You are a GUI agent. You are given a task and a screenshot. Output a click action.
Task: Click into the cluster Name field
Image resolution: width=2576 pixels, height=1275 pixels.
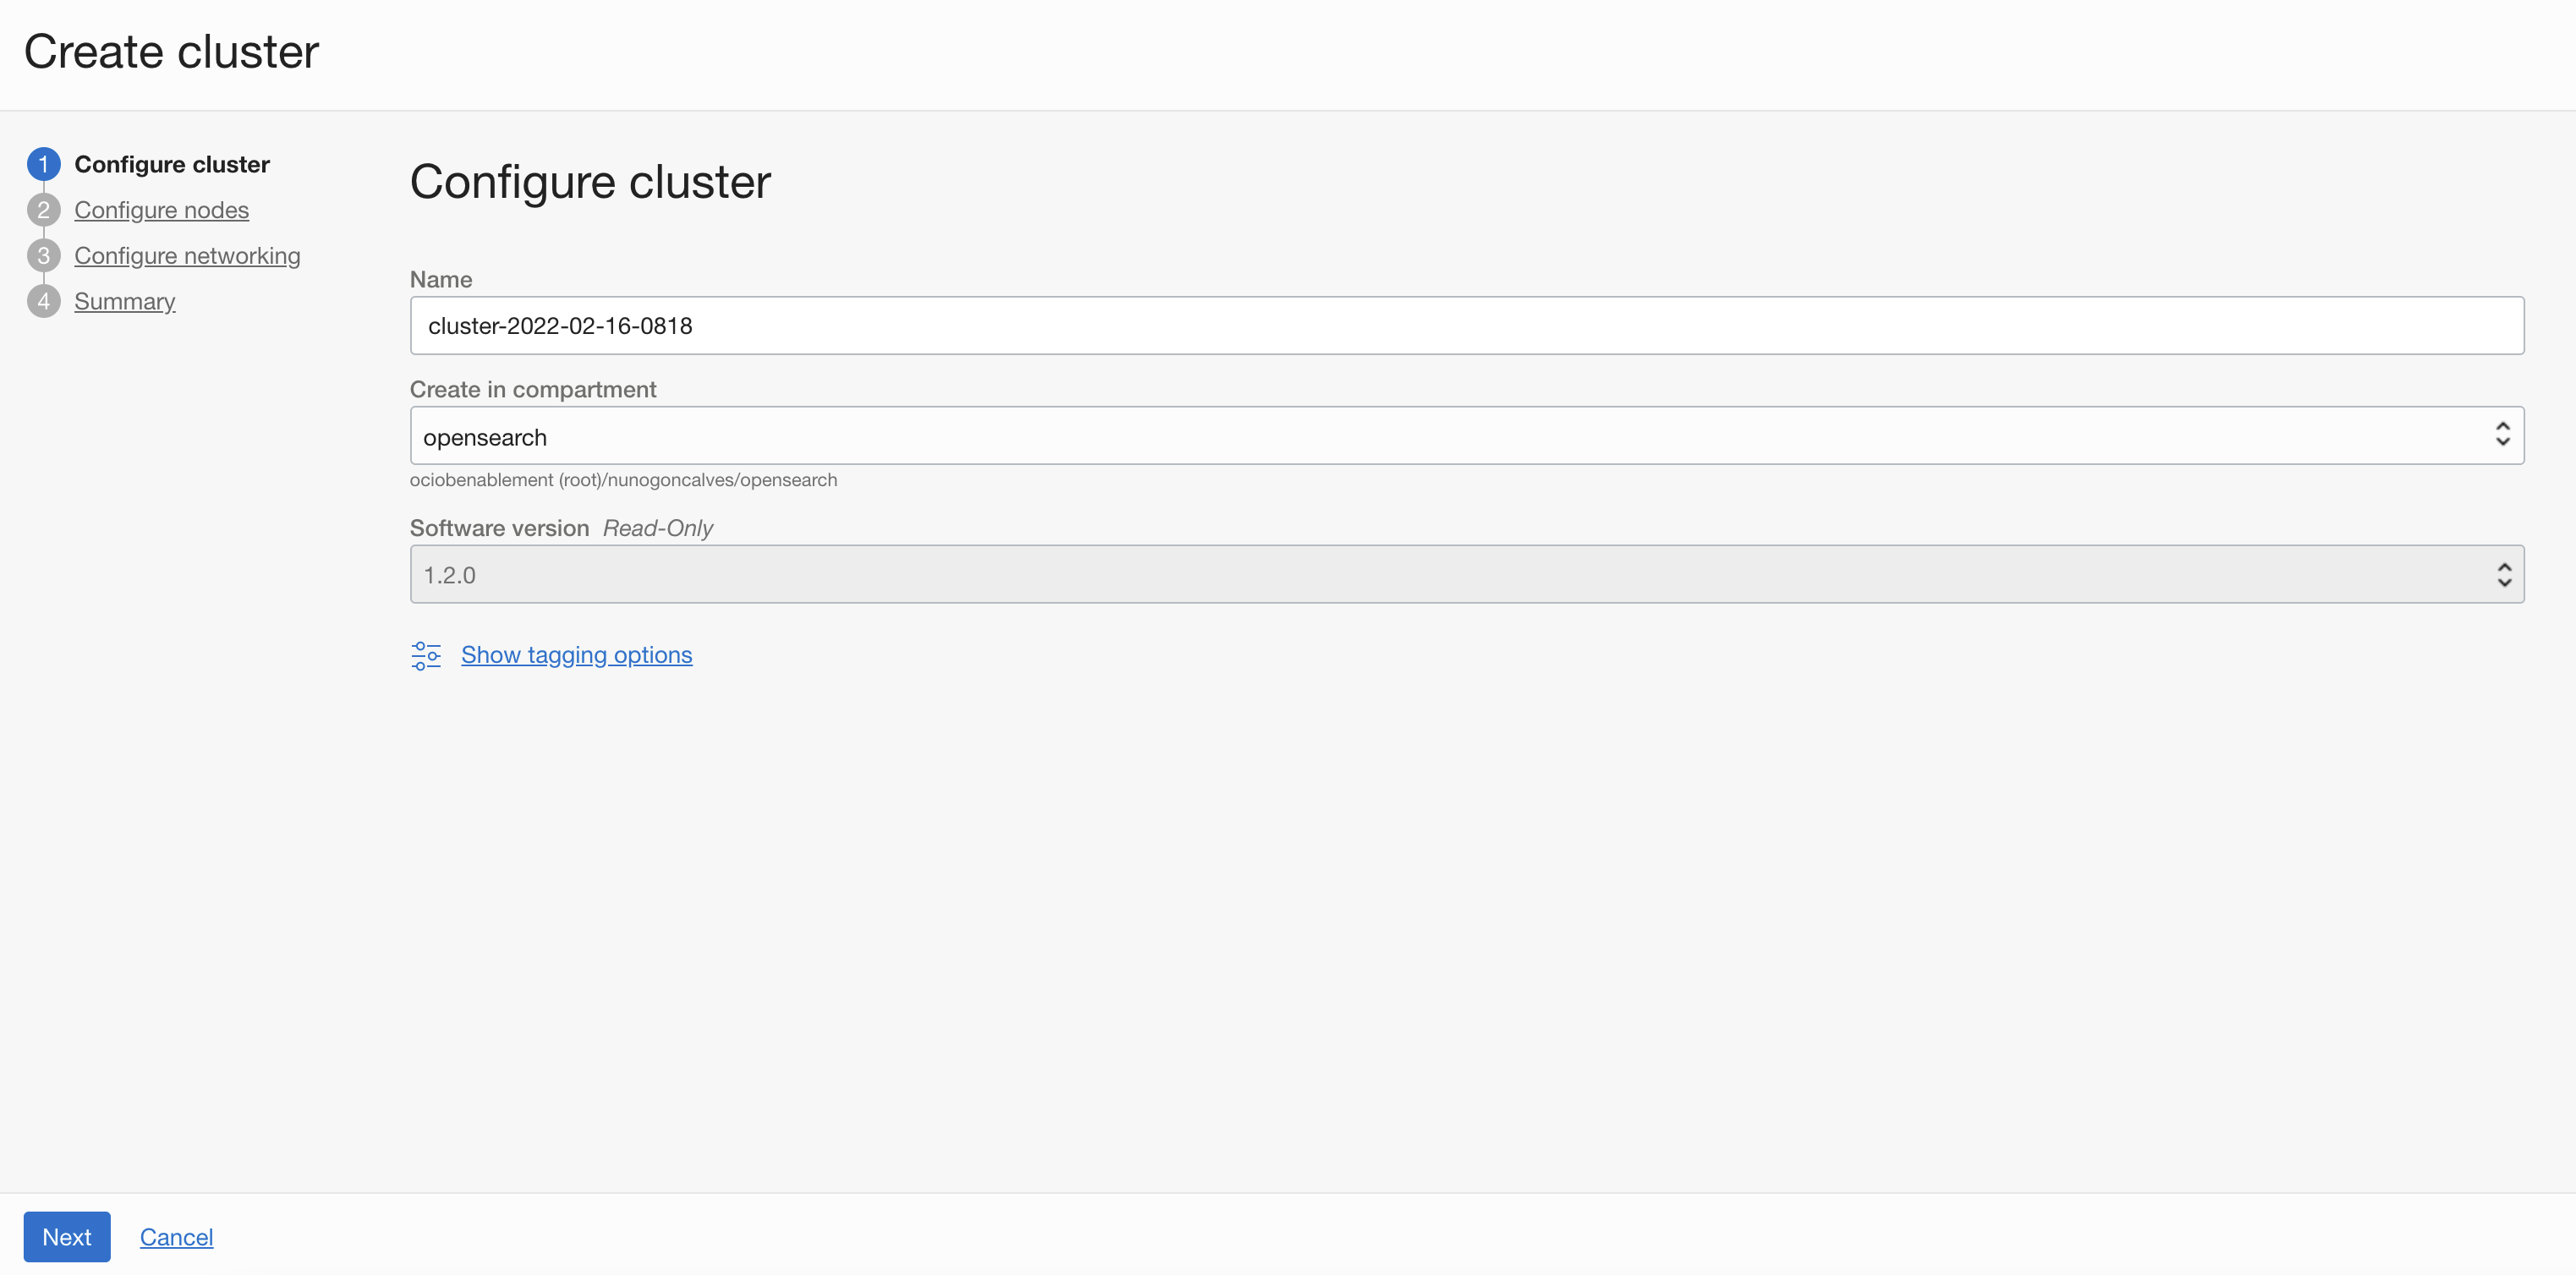coord(1466,325)
